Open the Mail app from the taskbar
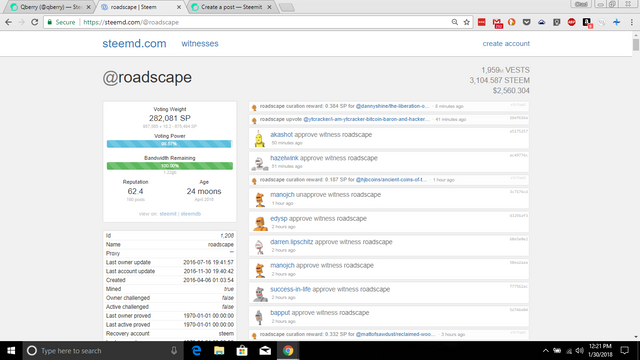The image size is (640, 360). click(265, 351)
